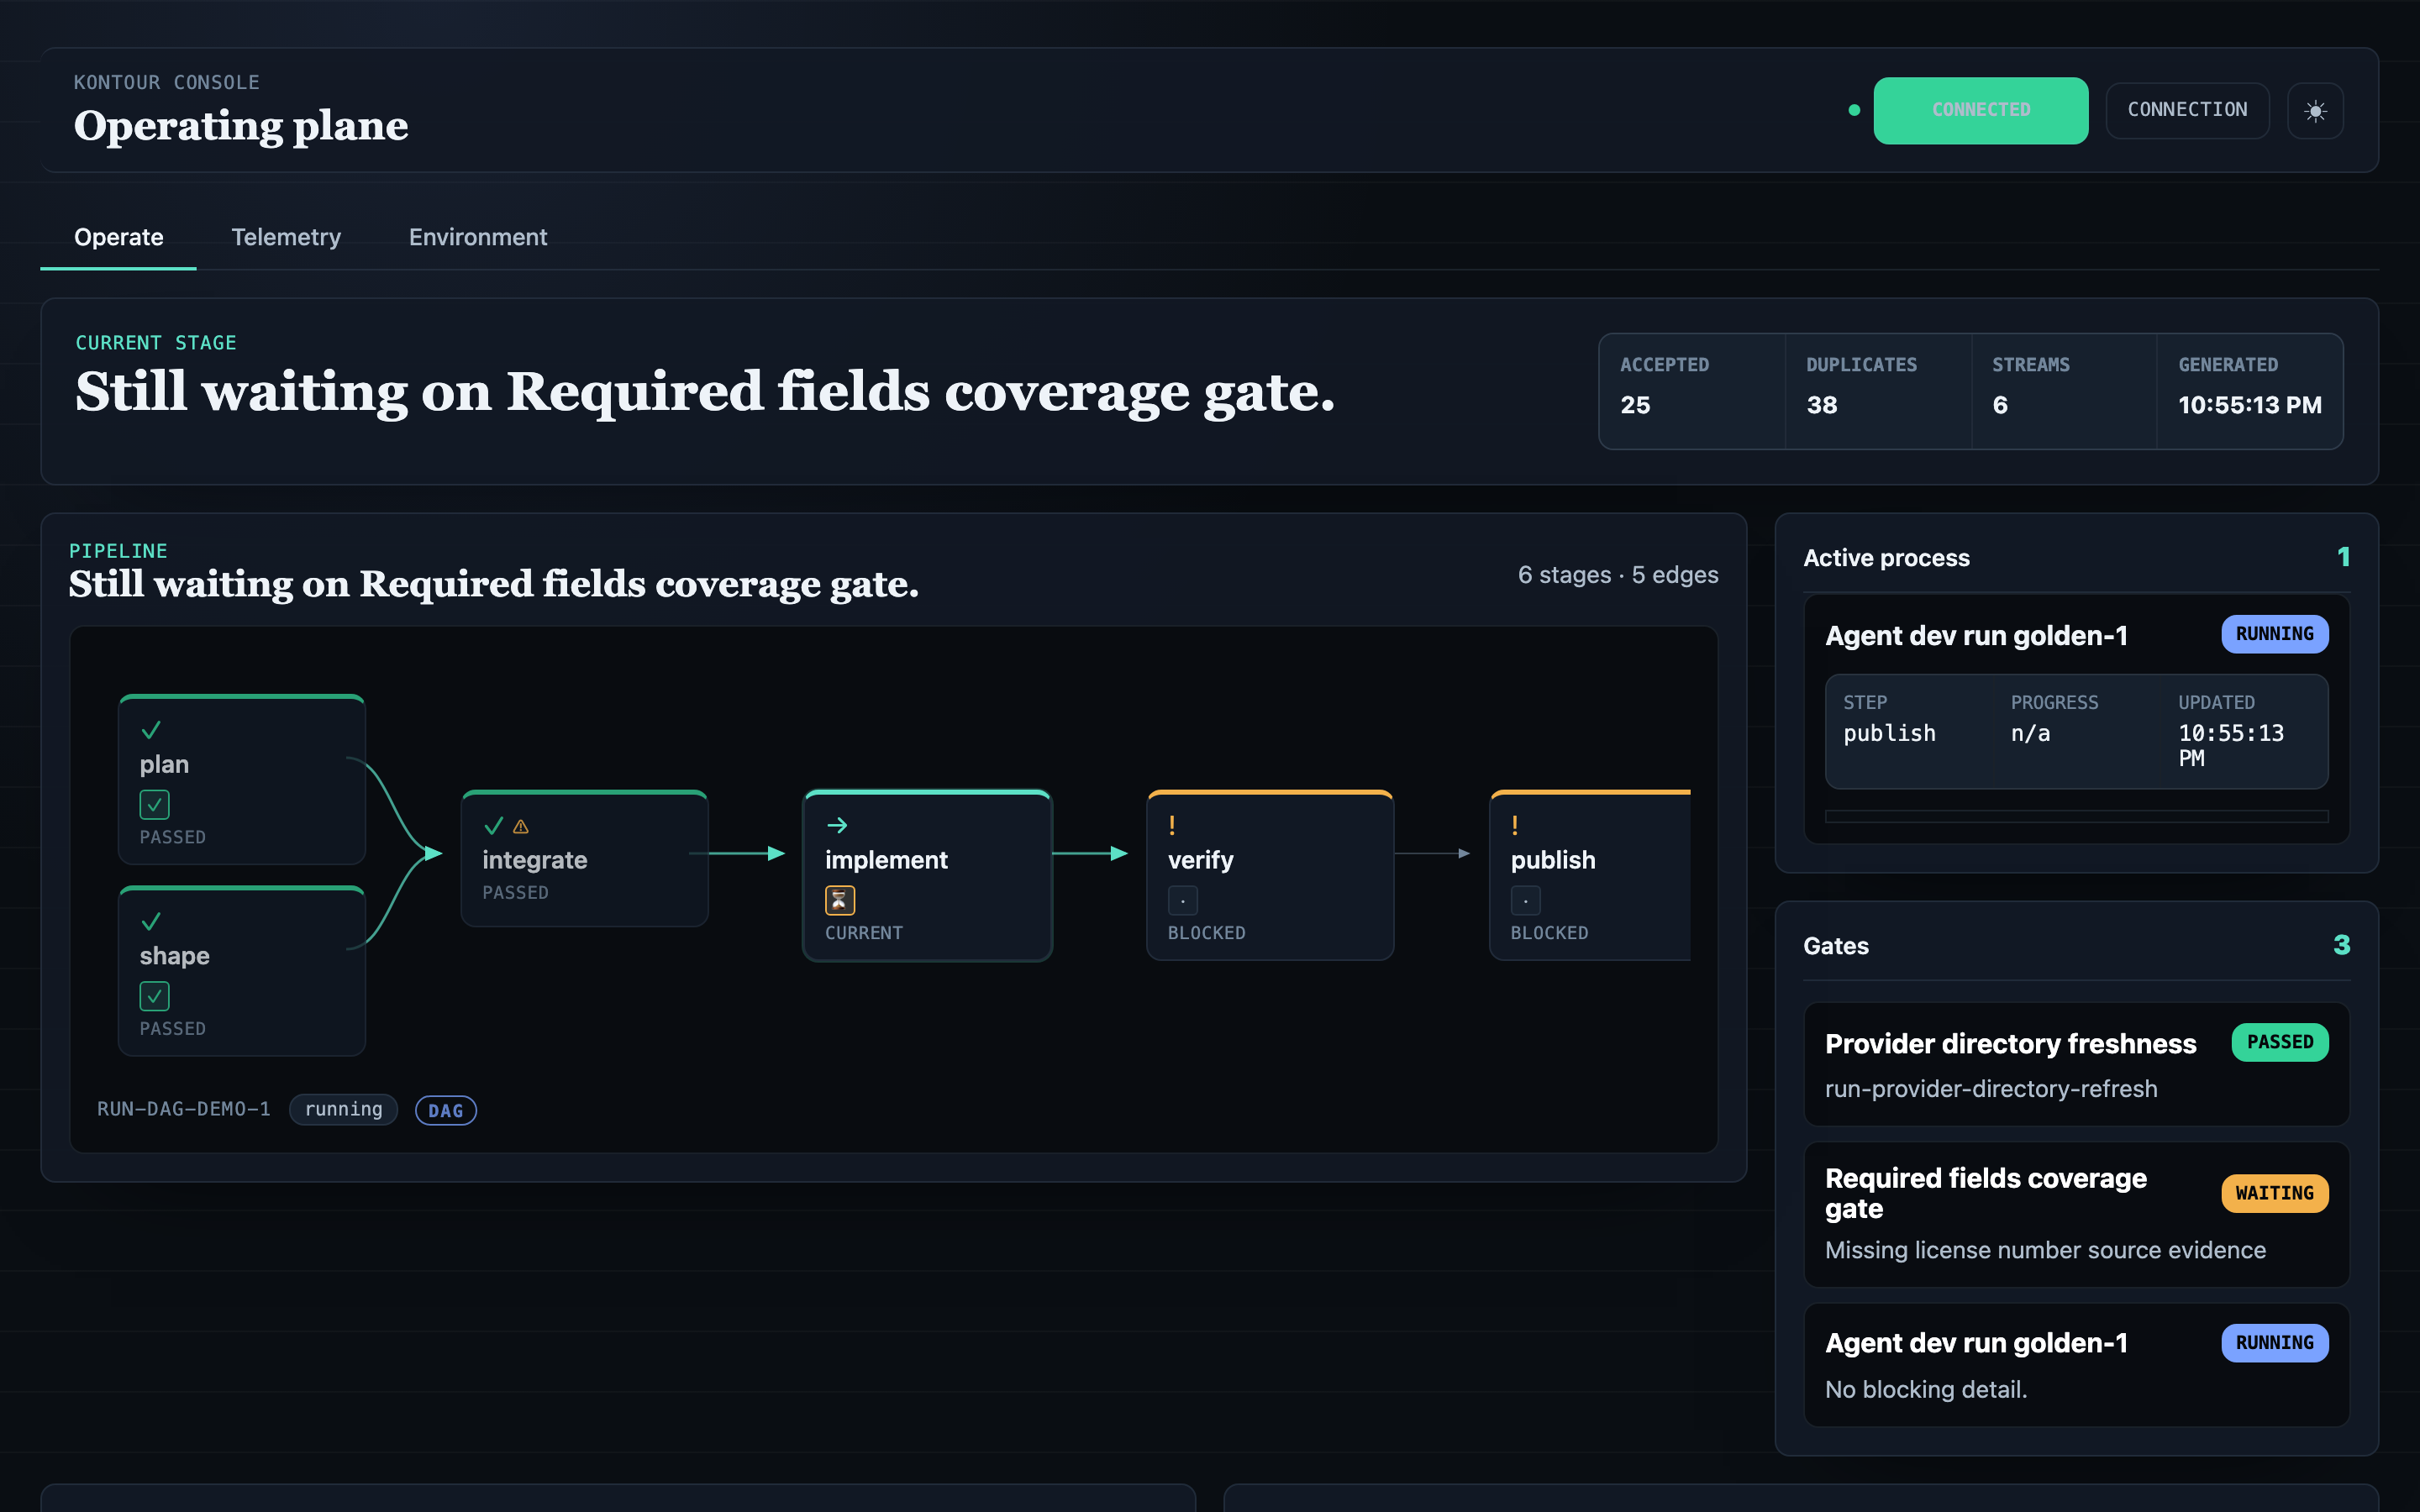The width and height of the screenshot is (2420, 1512).
Task: Click the Agent dev run golden-1 gate card
Action: [2076, 1364]
